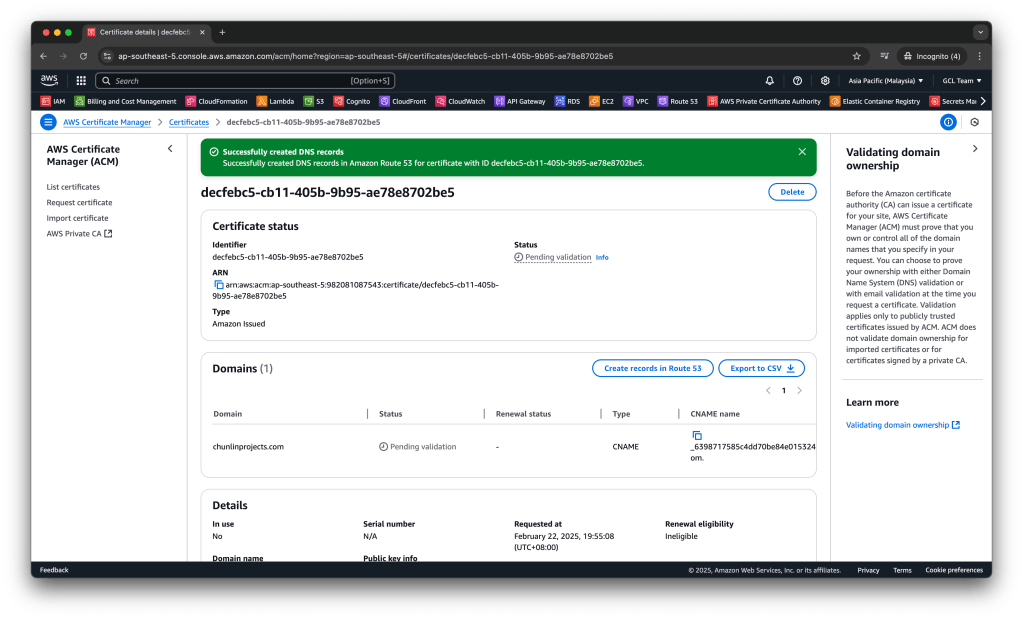Collapse the Validating domain ownership help panel
Viewport: 1023px width, 619px height.
point(975,149)
